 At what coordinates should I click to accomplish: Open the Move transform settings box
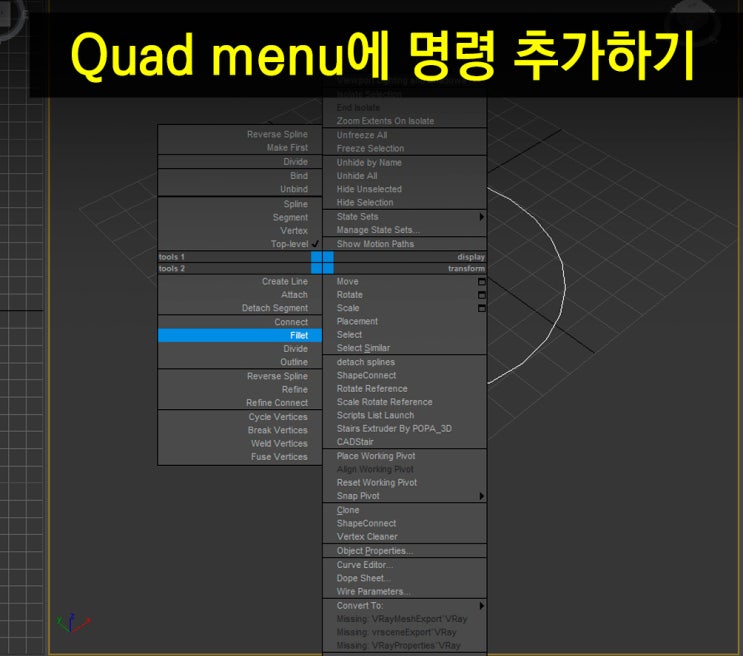481,282
